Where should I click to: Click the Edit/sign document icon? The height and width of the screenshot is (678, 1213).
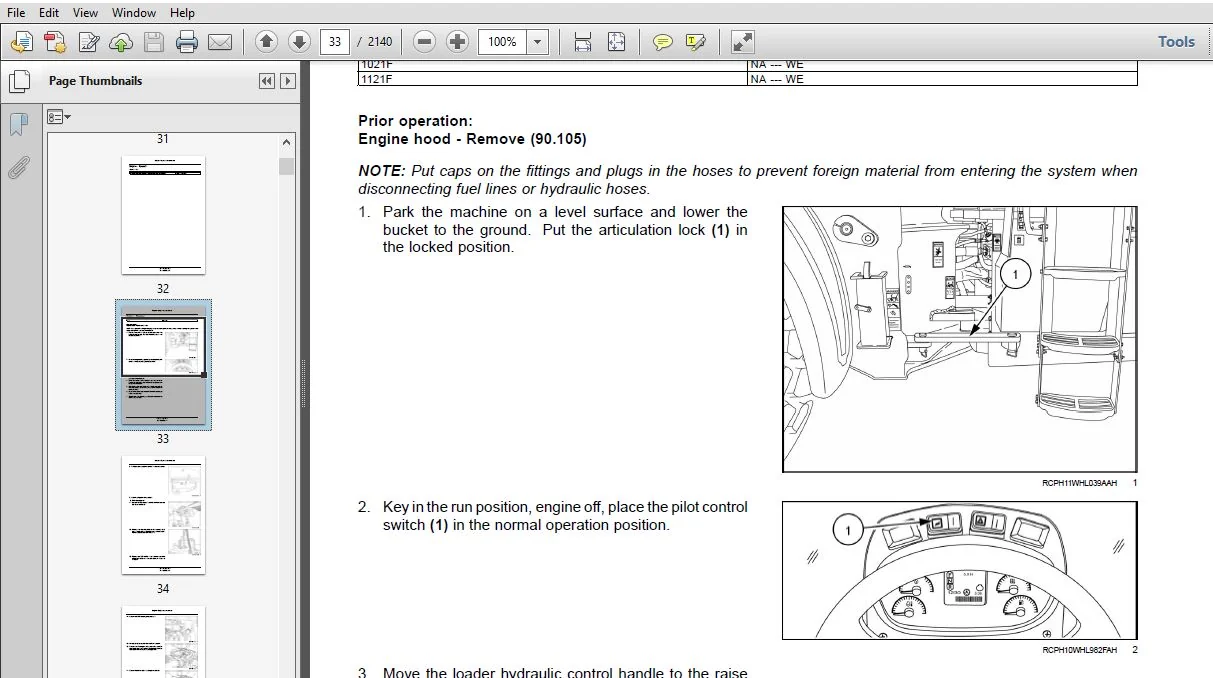click(x=89, y=42)
